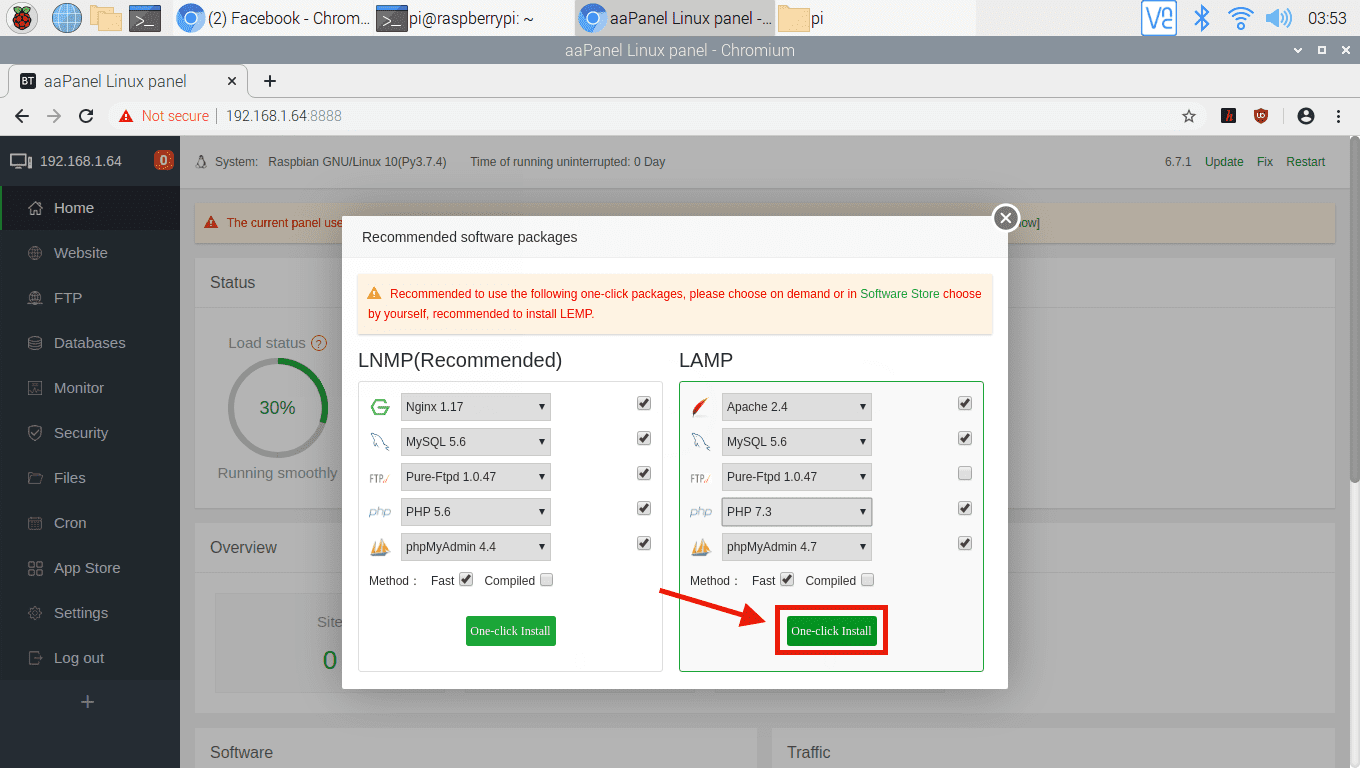Screen dimensions: 1360x768
Task: Go to App Store in sidebar
Action: [87, 568]
